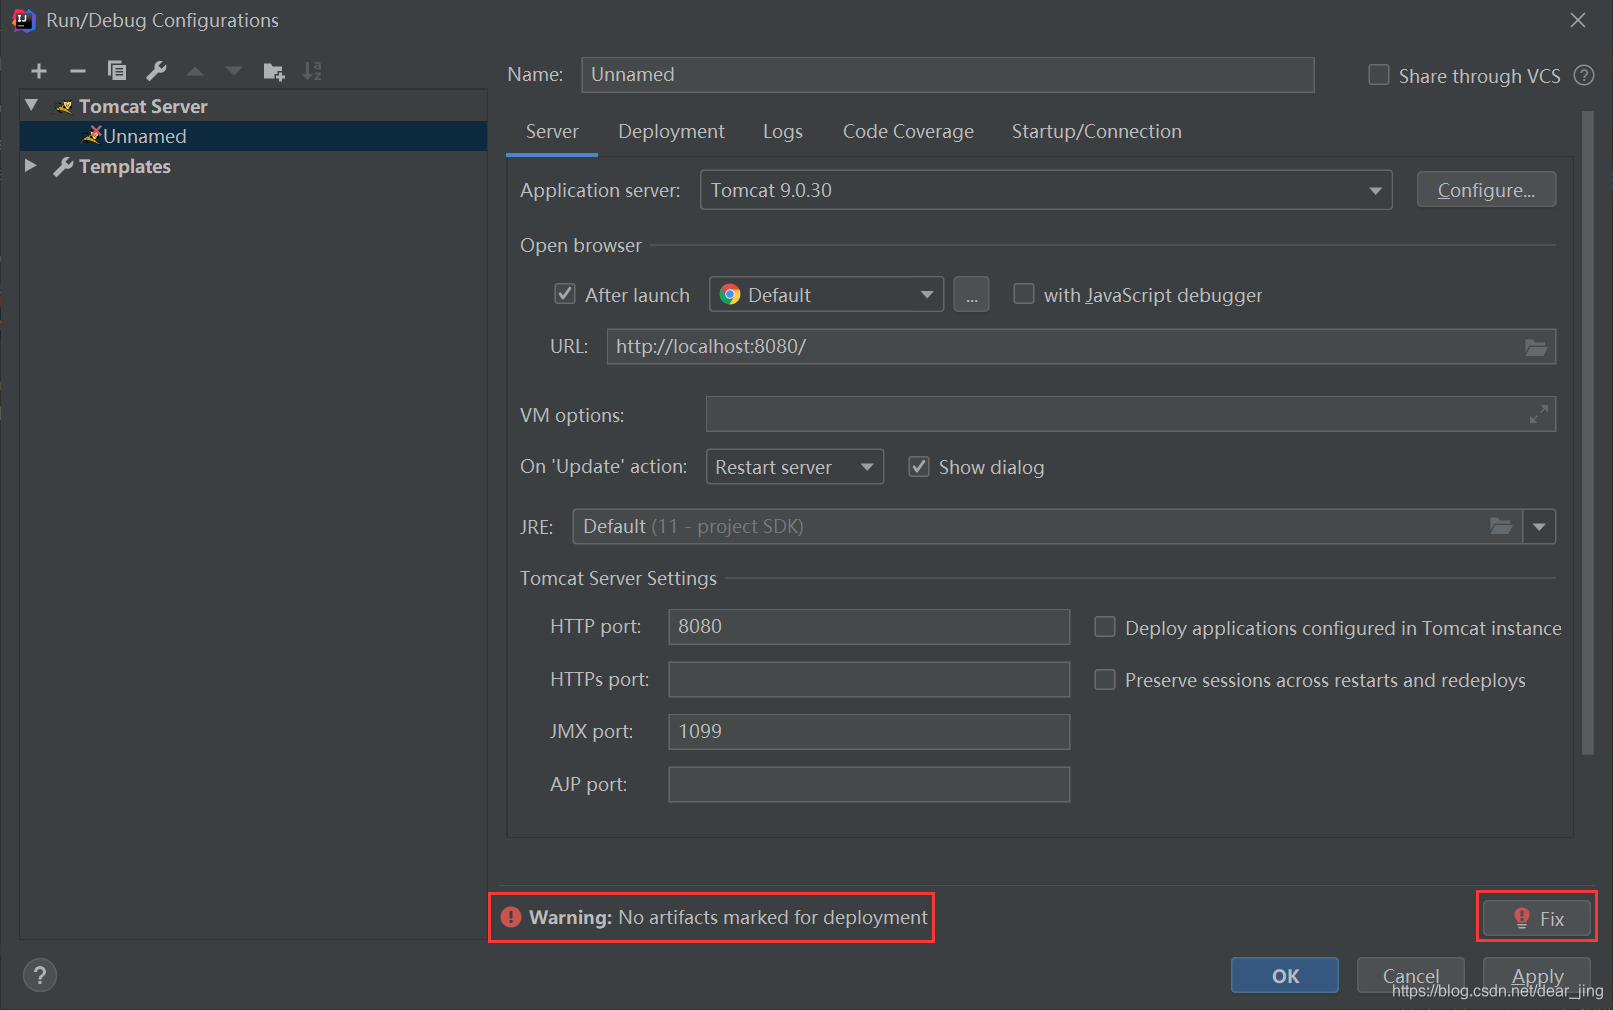Click the Configure... button

click(1486, 190)
